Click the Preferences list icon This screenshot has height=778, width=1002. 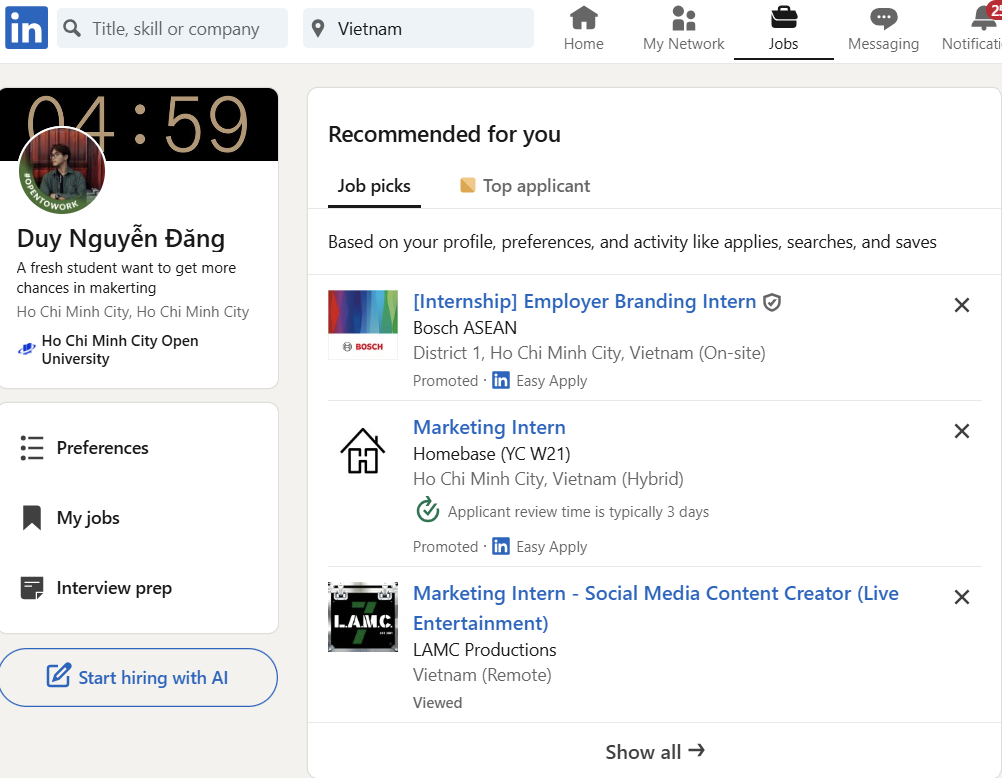32,447
